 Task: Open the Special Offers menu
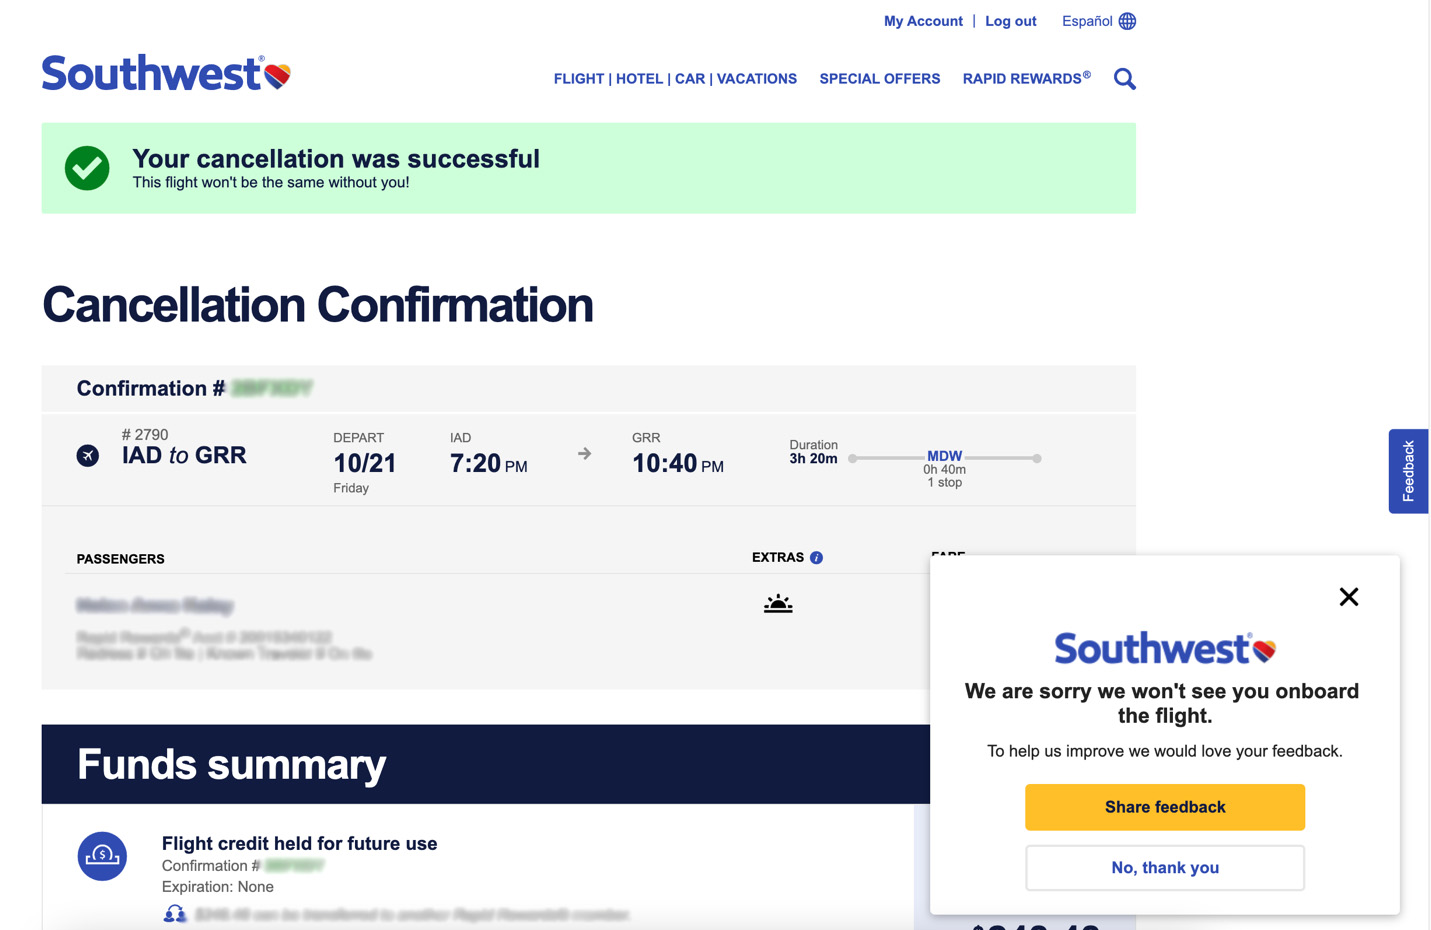coord(879,79)
